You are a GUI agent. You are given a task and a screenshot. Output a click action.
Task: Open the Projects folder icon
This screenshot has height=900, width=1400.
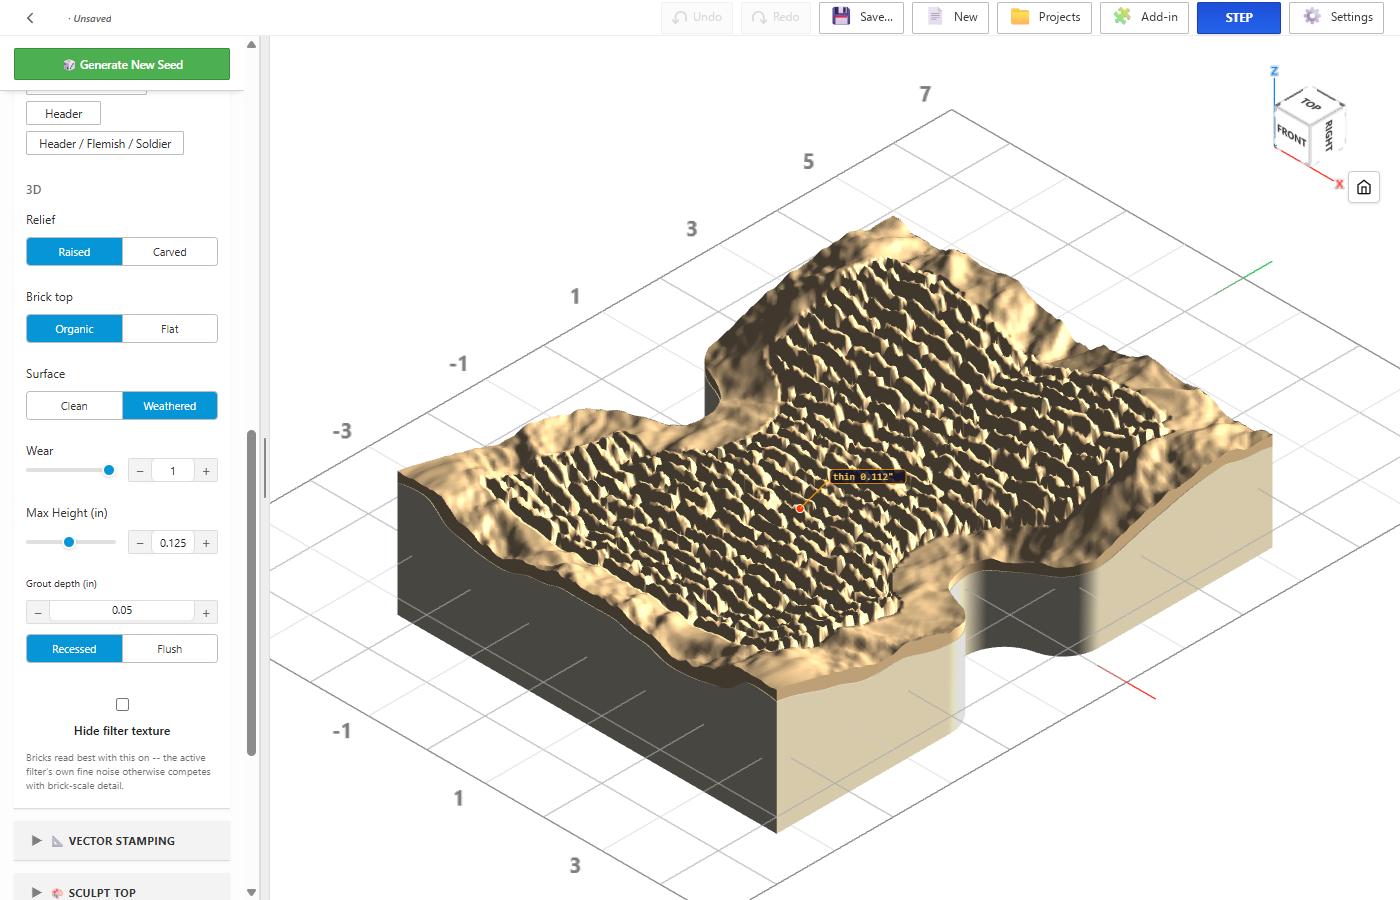click(1020, 17)
